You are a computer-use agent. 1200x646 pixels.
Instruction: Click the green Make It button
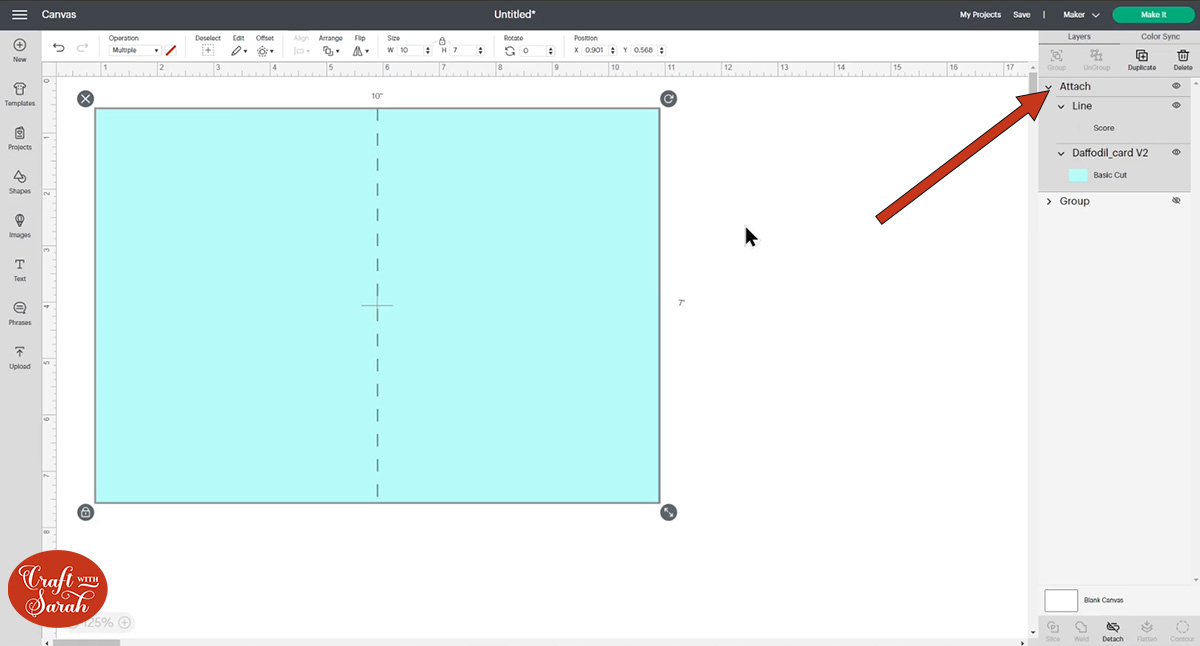[1153, 15]
